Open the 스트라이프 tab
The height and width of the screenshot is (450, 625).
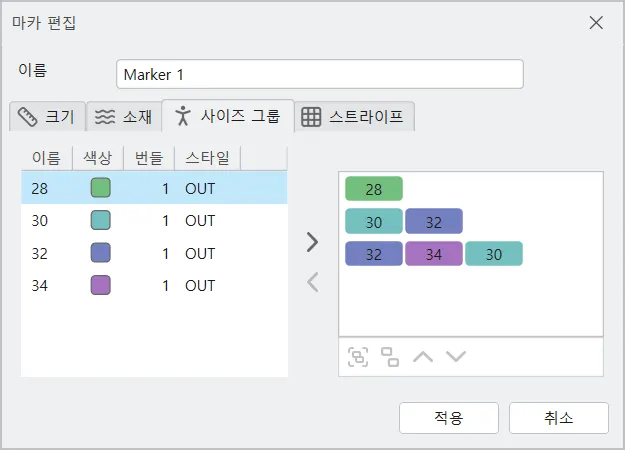(354, 117)
